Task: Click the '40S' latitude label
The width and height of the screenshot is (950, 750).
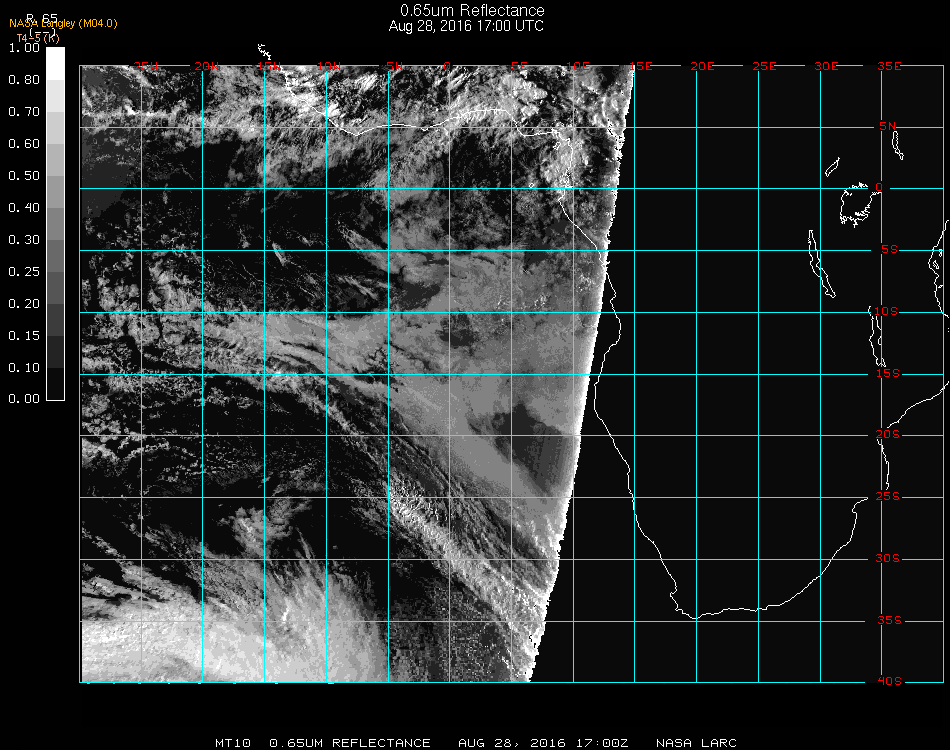Action: tap(889, 682)
